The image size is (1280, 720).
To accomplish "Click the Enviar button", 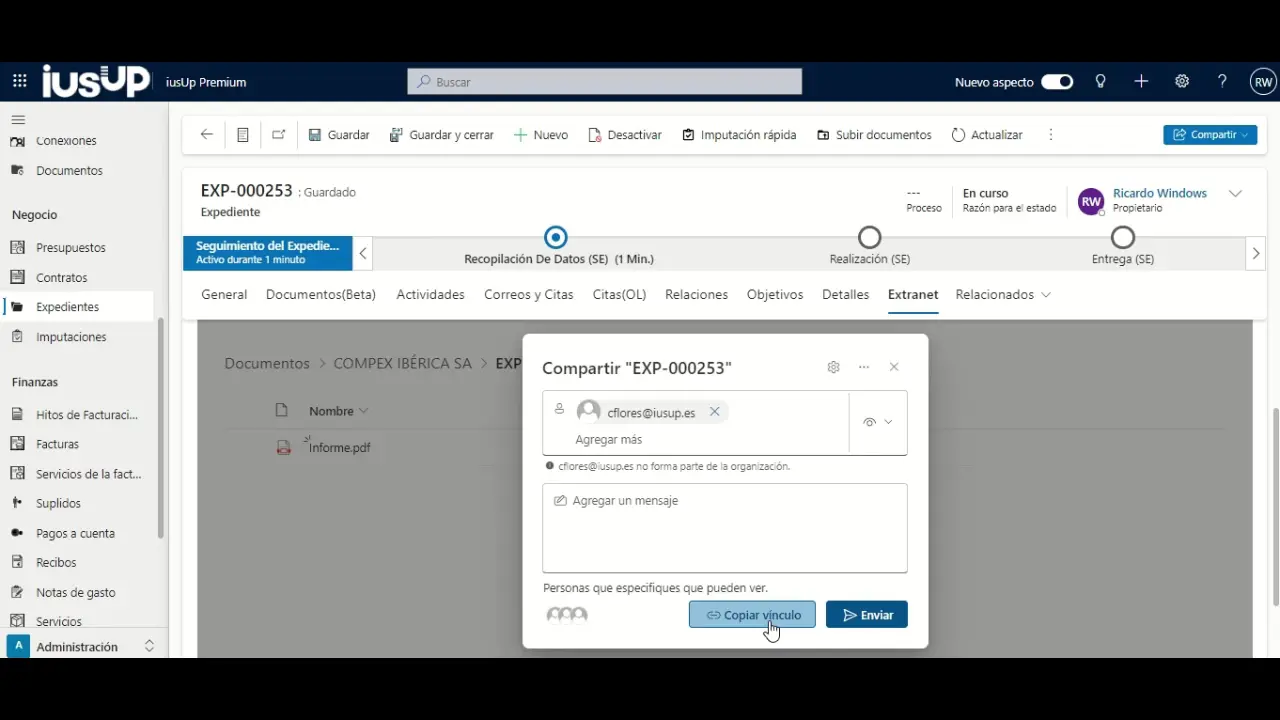I will pyautogui.click(x=866, y=615).
